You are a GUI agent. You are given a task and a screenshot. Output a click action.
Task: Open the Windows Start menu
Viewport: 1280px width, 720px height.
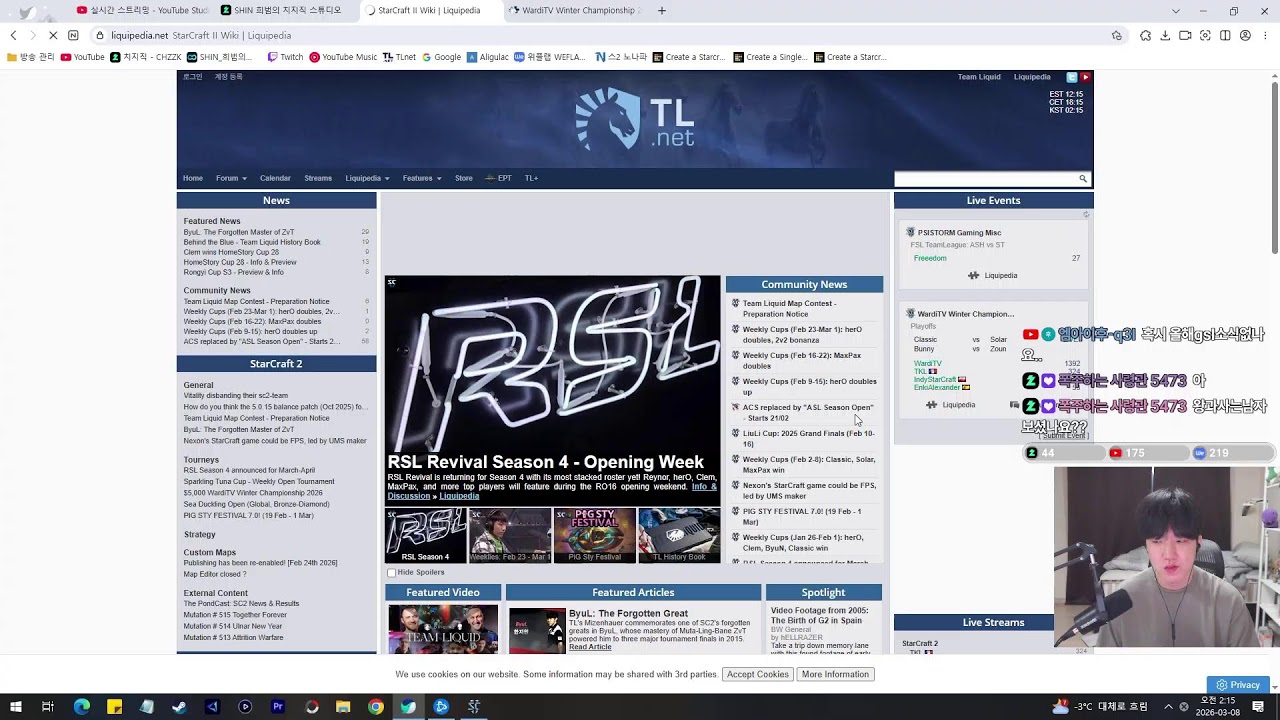click(15, 707)
